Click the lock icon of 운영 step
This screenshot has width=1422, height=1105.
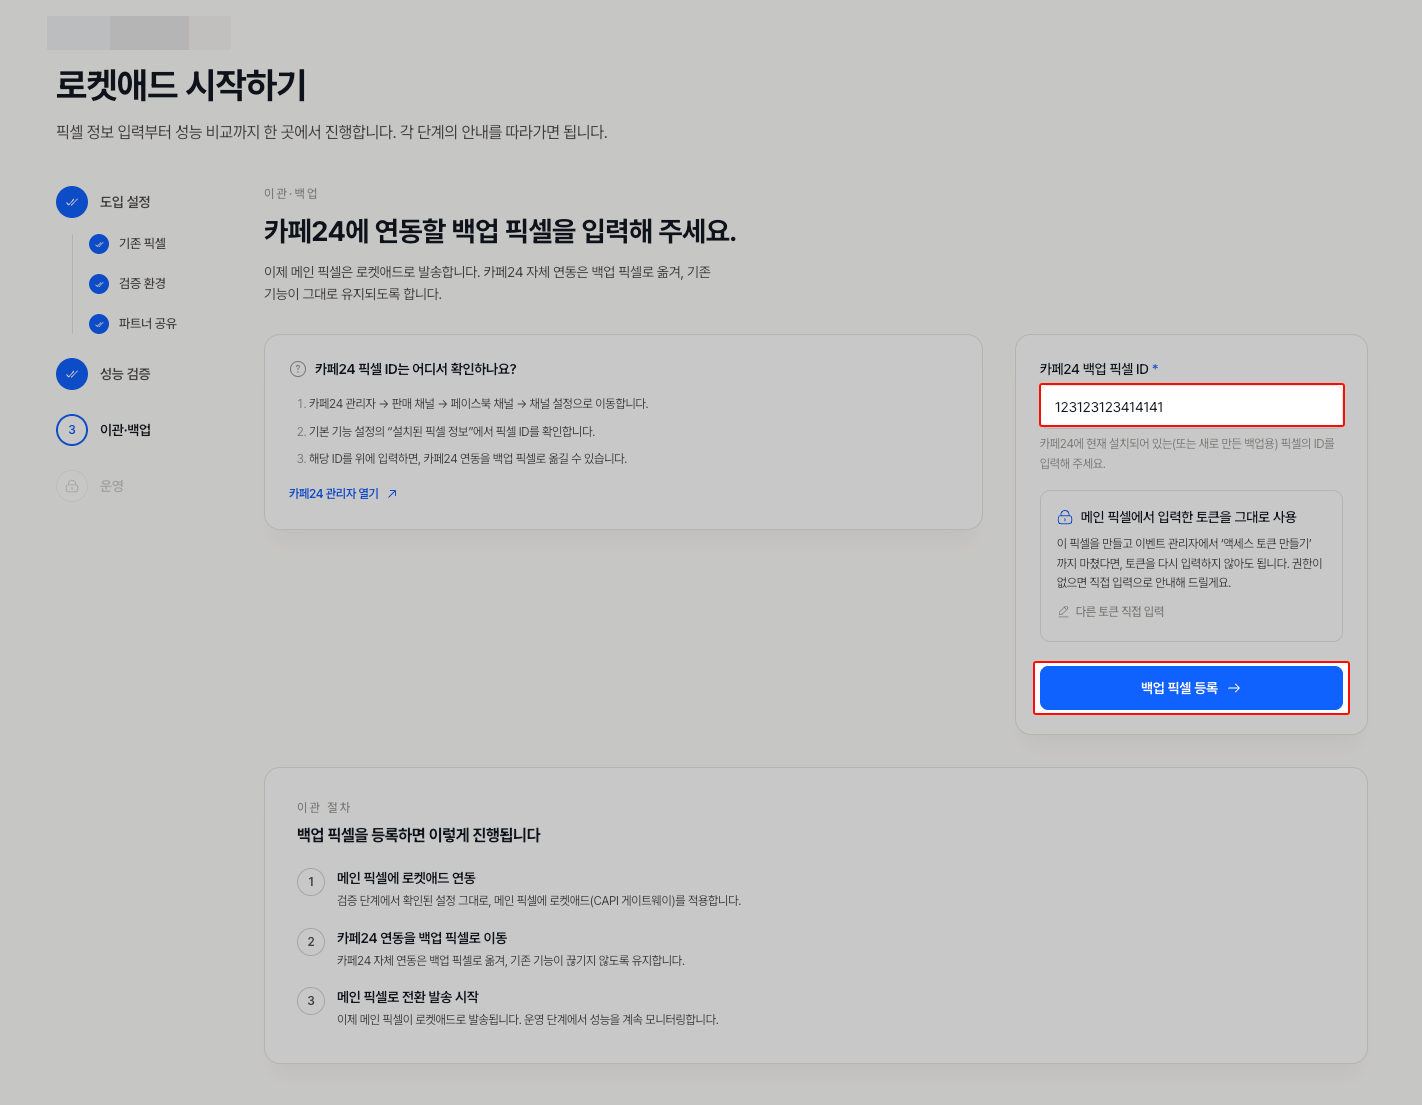[72, 486]
